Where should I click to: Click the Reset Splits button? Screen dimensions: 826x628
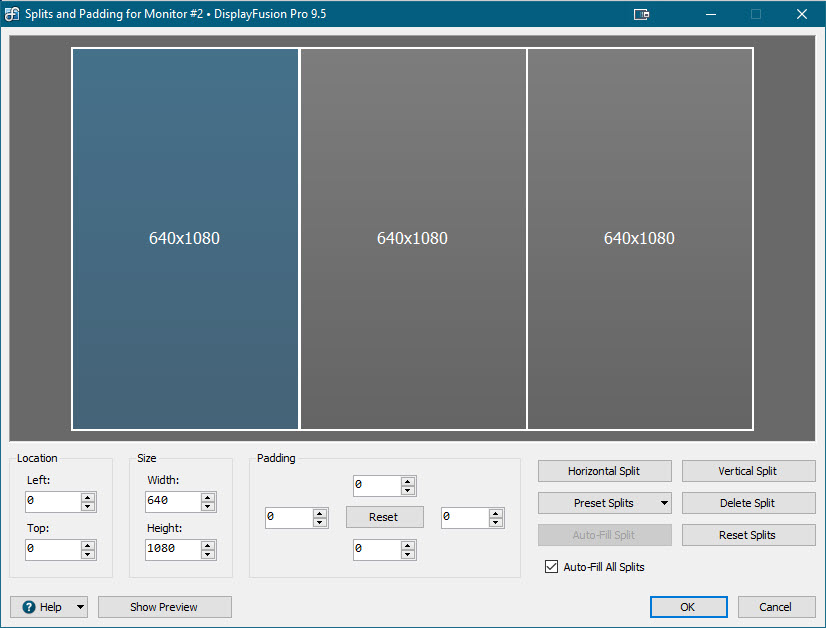[x=749, y=535]
